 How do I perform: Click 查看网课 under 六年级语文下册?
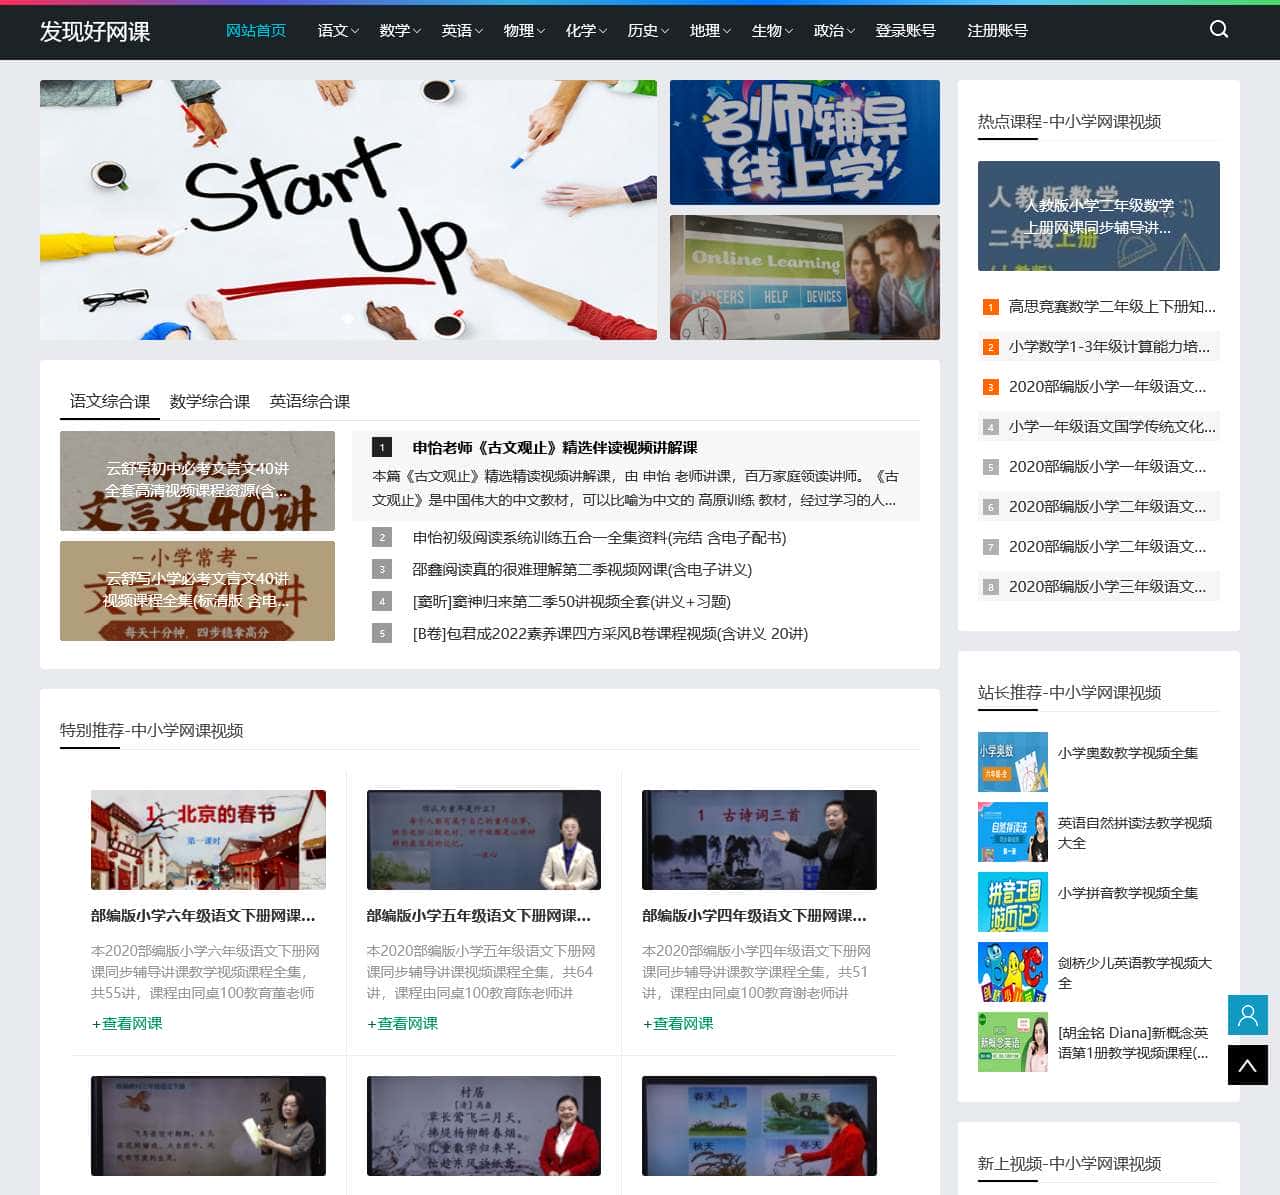pos(127,1023)
